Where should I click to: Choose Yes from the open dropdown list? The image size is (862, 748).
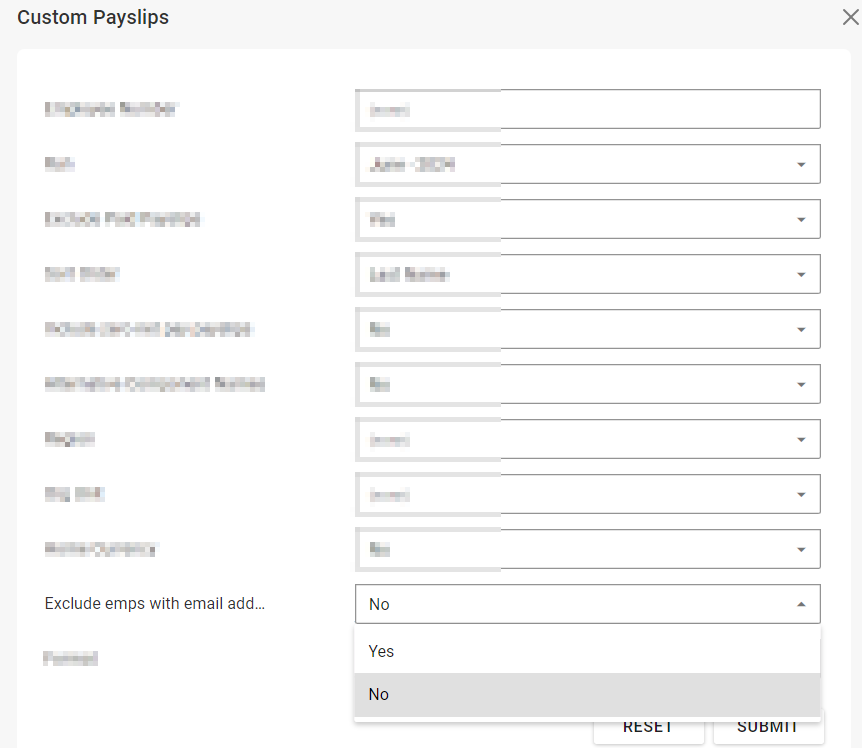pos(382,651)
